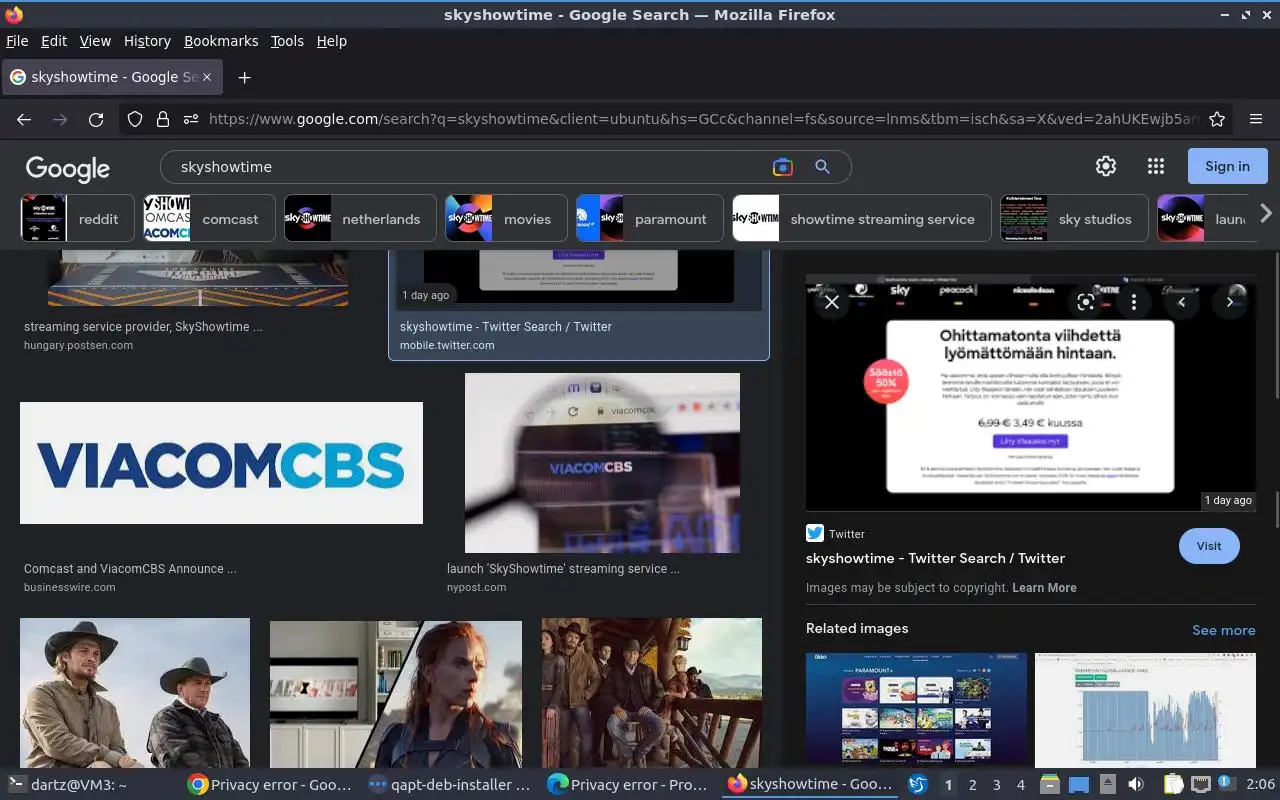Open the Bookmarks menu

(221, 41)
